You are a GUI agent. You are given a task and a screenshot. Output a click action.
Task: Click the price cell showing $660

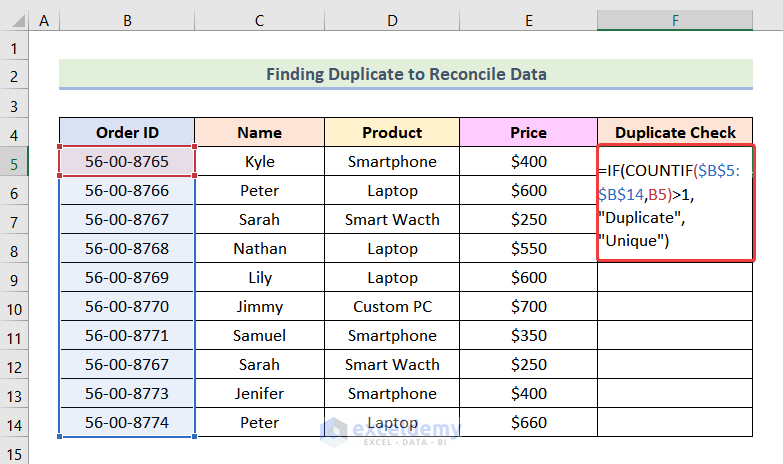(528, 422)
